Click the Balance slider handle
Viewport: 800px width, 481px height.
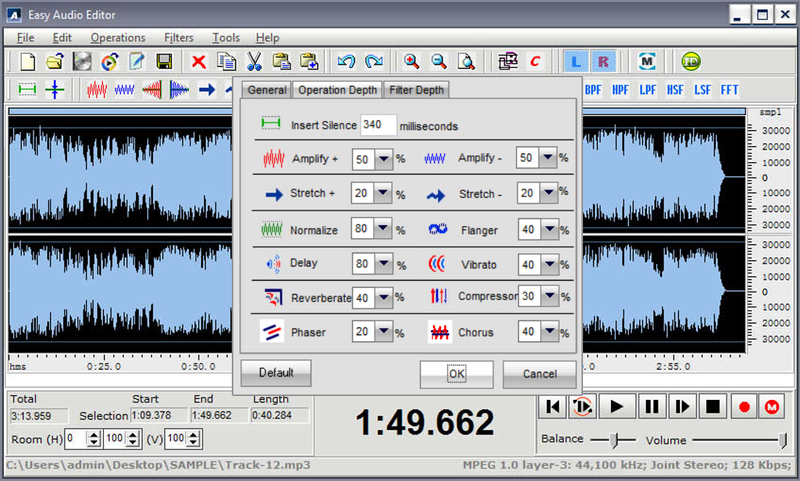tap(615, 440)
